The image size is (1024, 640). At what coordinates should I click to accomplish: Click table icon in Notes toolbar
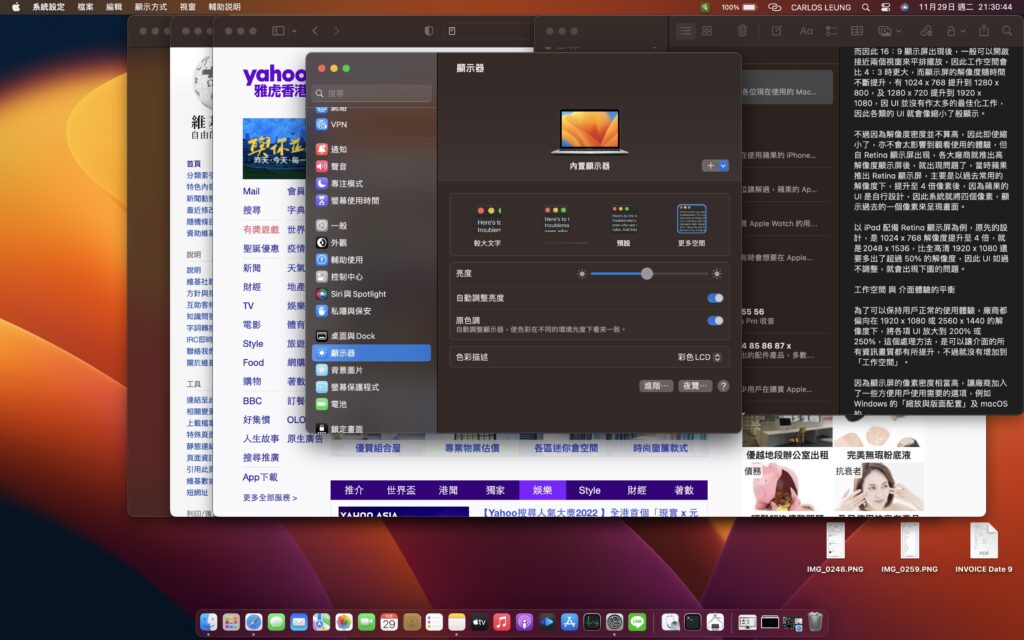pos(857,31)
